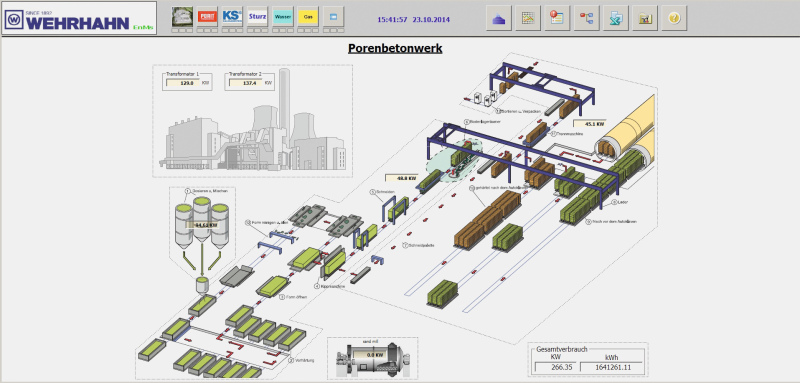Image resolution: width=800 pixels, height=383 pixels.
Task: Click the sand mill power reading
Action: (367, 354)
